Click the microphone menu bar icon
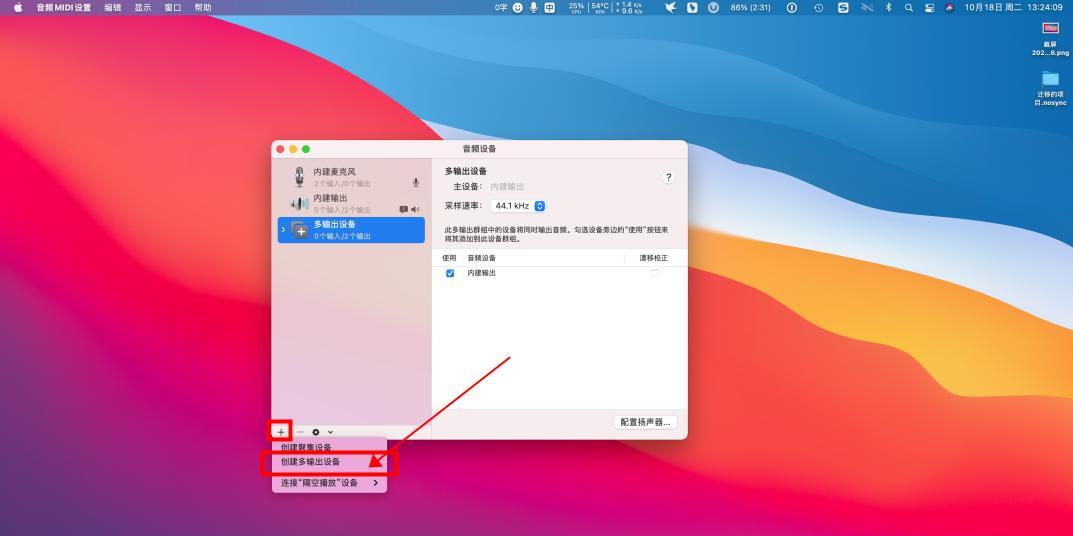The width and height of the screenshot is (1073, 536). [x=534, y=8]
